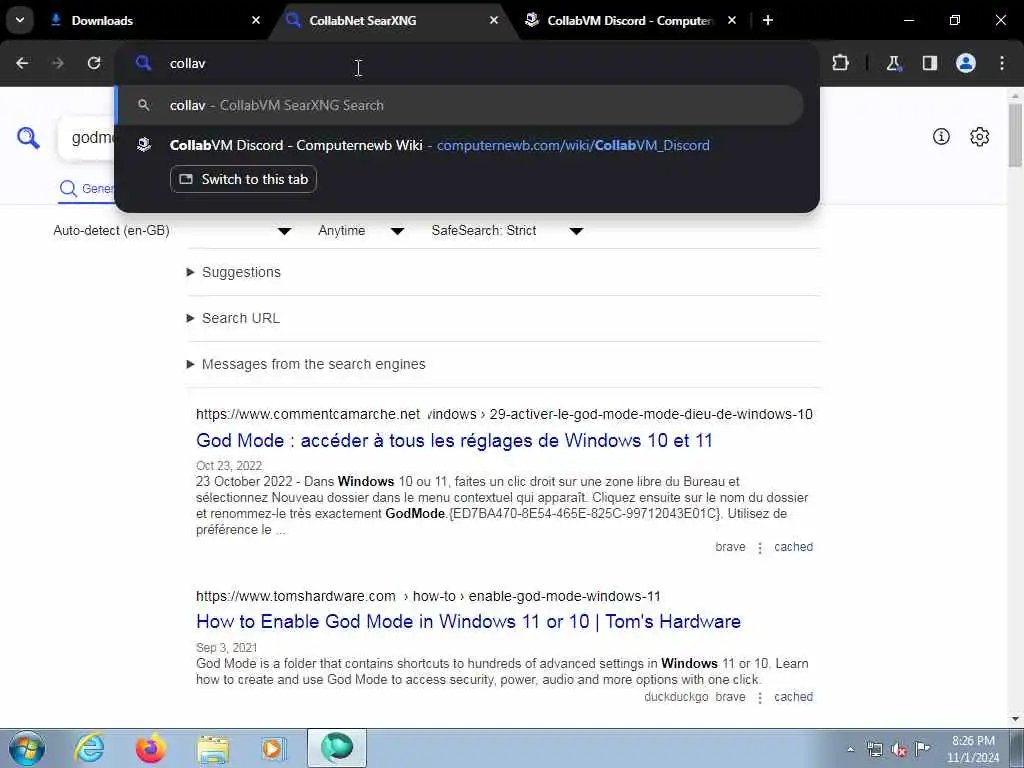Open 'How to Enable God Mode' Tom's Hardware result
Screen dimensions: 1024x768
pos(468,621)
